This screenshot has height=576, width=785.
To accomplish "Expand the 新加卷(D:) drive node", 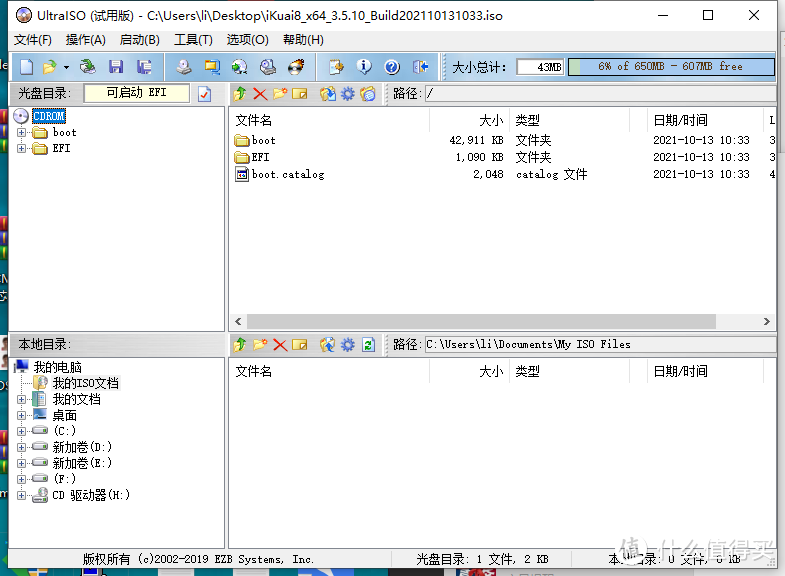I will coord(22,447).
